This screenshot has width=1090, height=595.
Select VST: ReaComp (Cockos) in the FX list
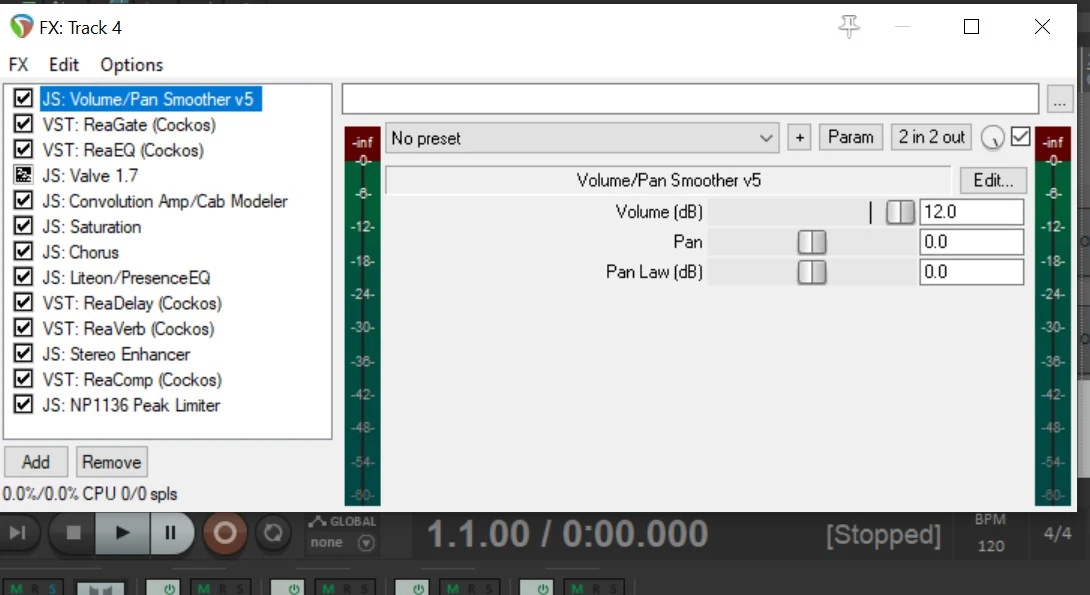tap(132, 380)
